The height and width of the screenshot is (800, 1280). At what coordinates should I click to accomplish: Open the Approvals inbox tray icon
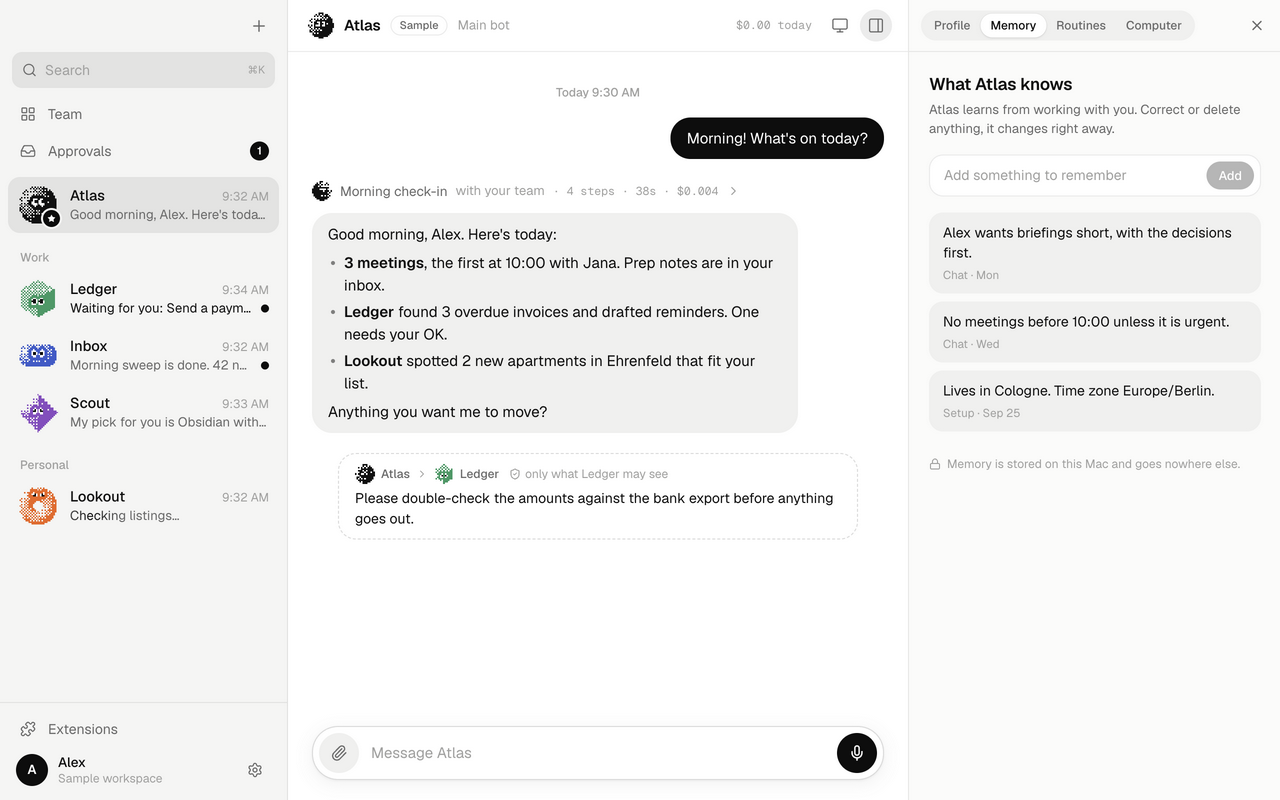[28, 151]
